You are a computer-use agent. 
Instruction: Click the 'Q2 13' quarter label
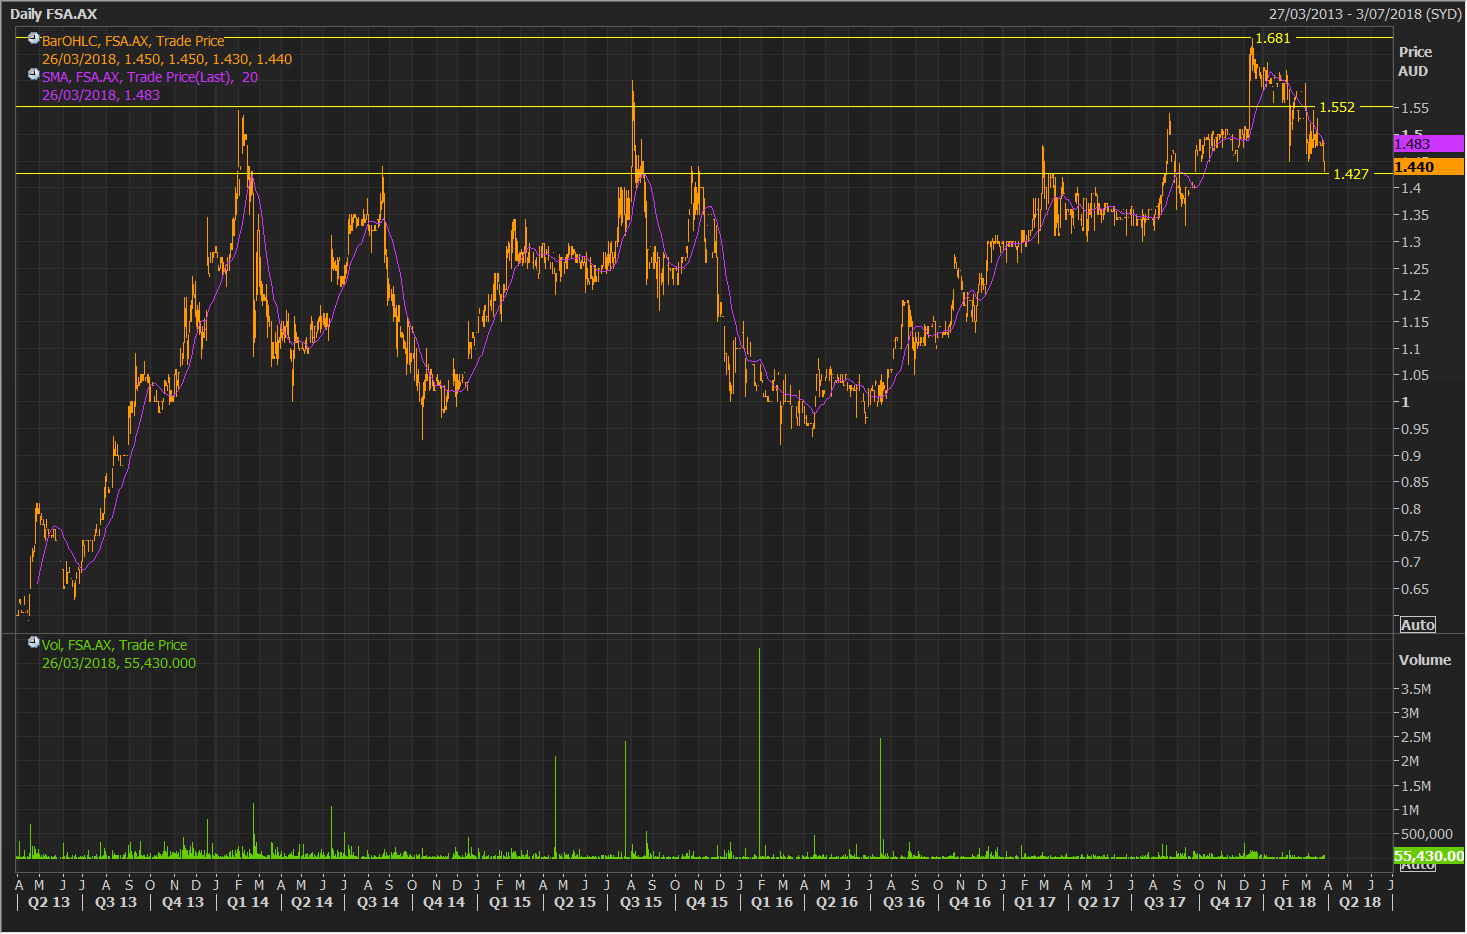point(49,902)
